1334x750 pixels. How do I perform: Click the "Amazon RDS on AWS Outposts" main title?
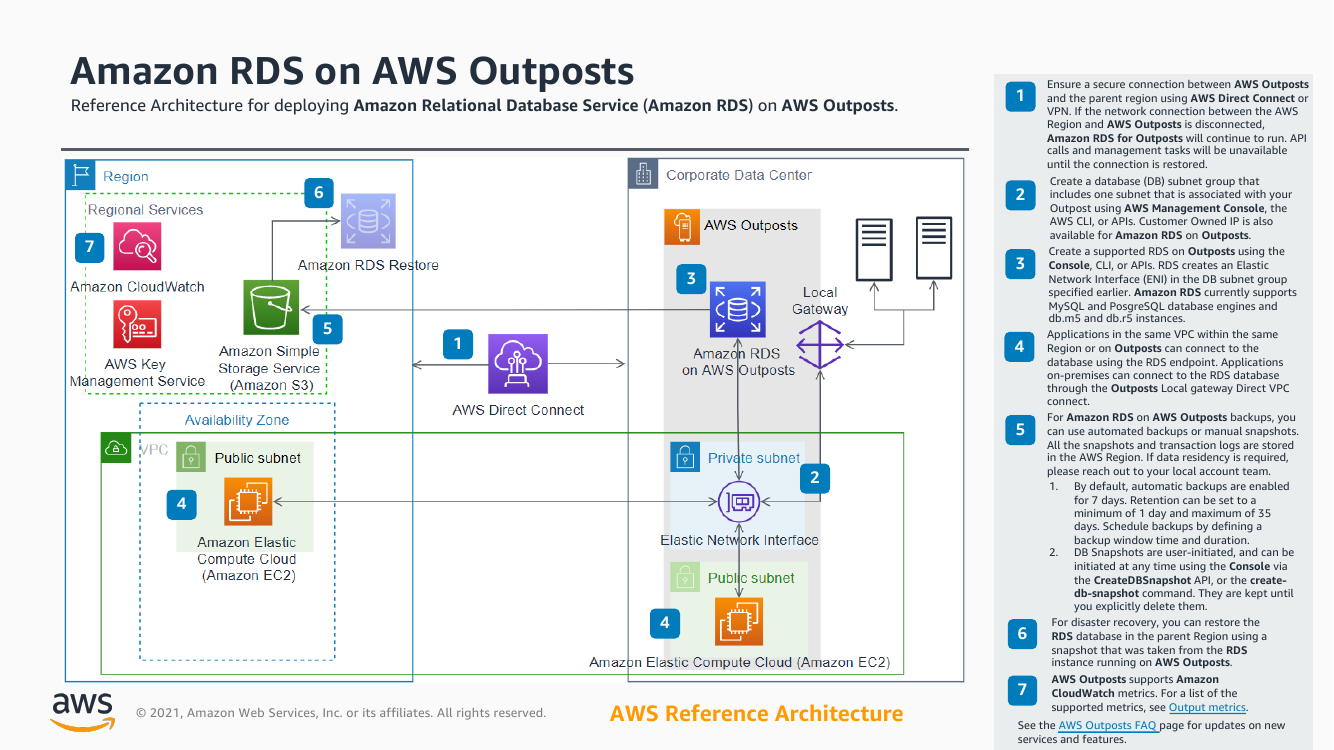[352, 71]
